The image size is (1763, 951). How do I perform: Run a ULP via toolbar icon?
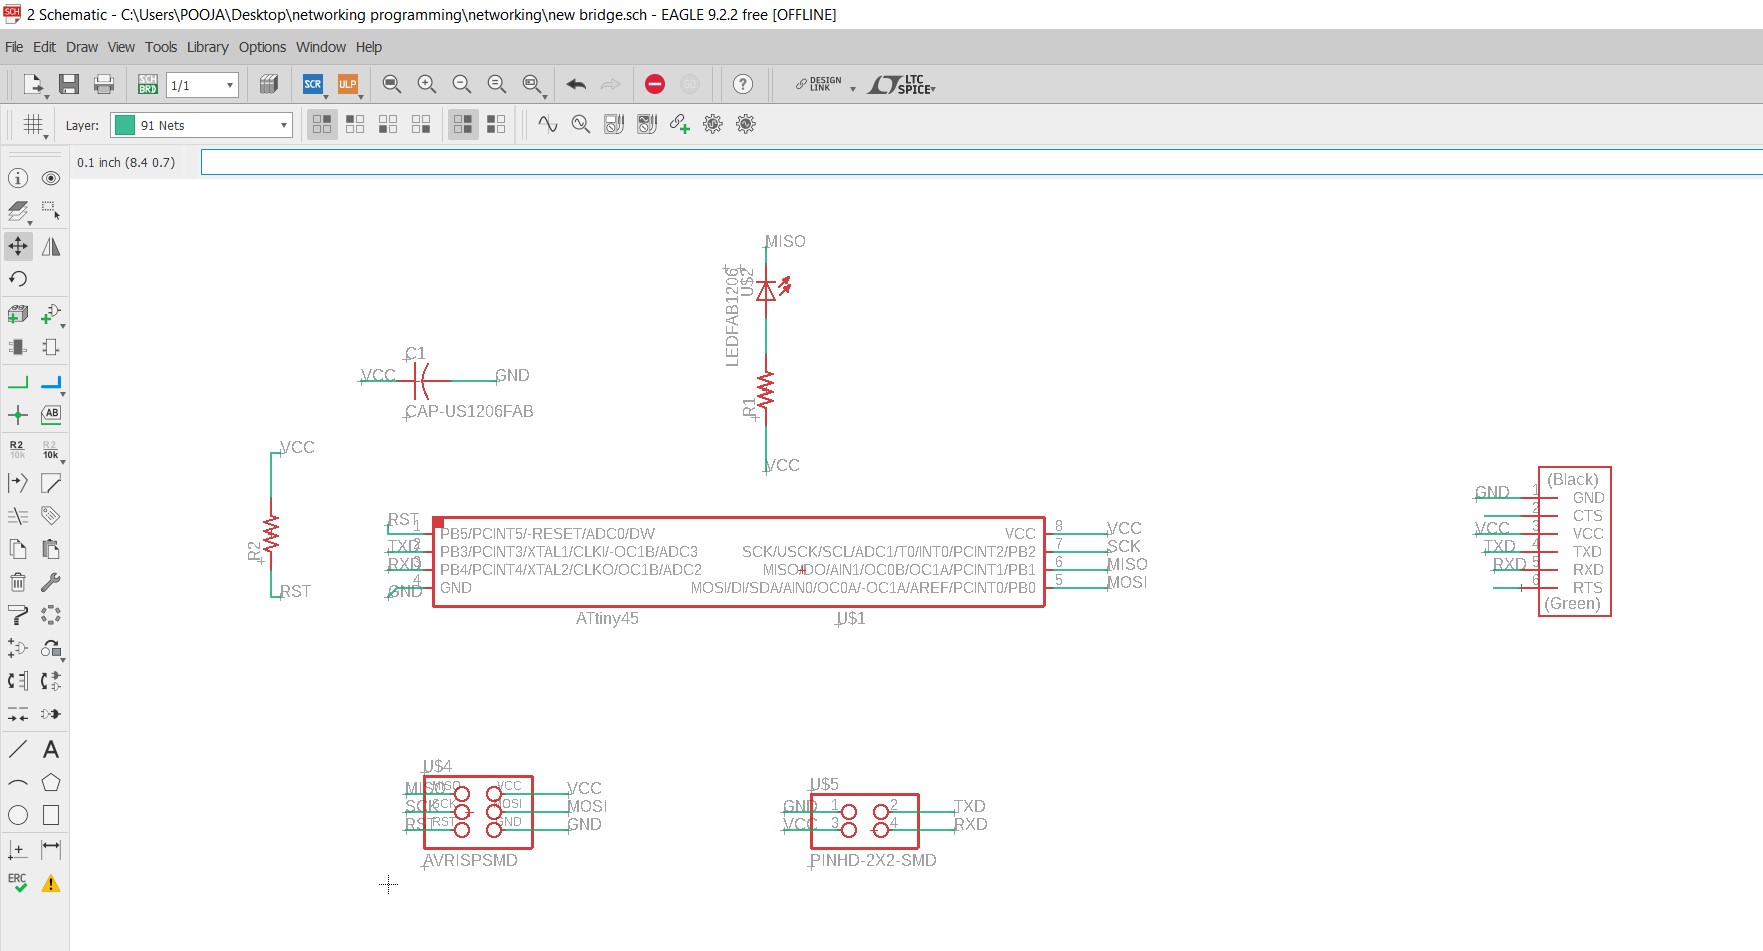coord(347,85)
